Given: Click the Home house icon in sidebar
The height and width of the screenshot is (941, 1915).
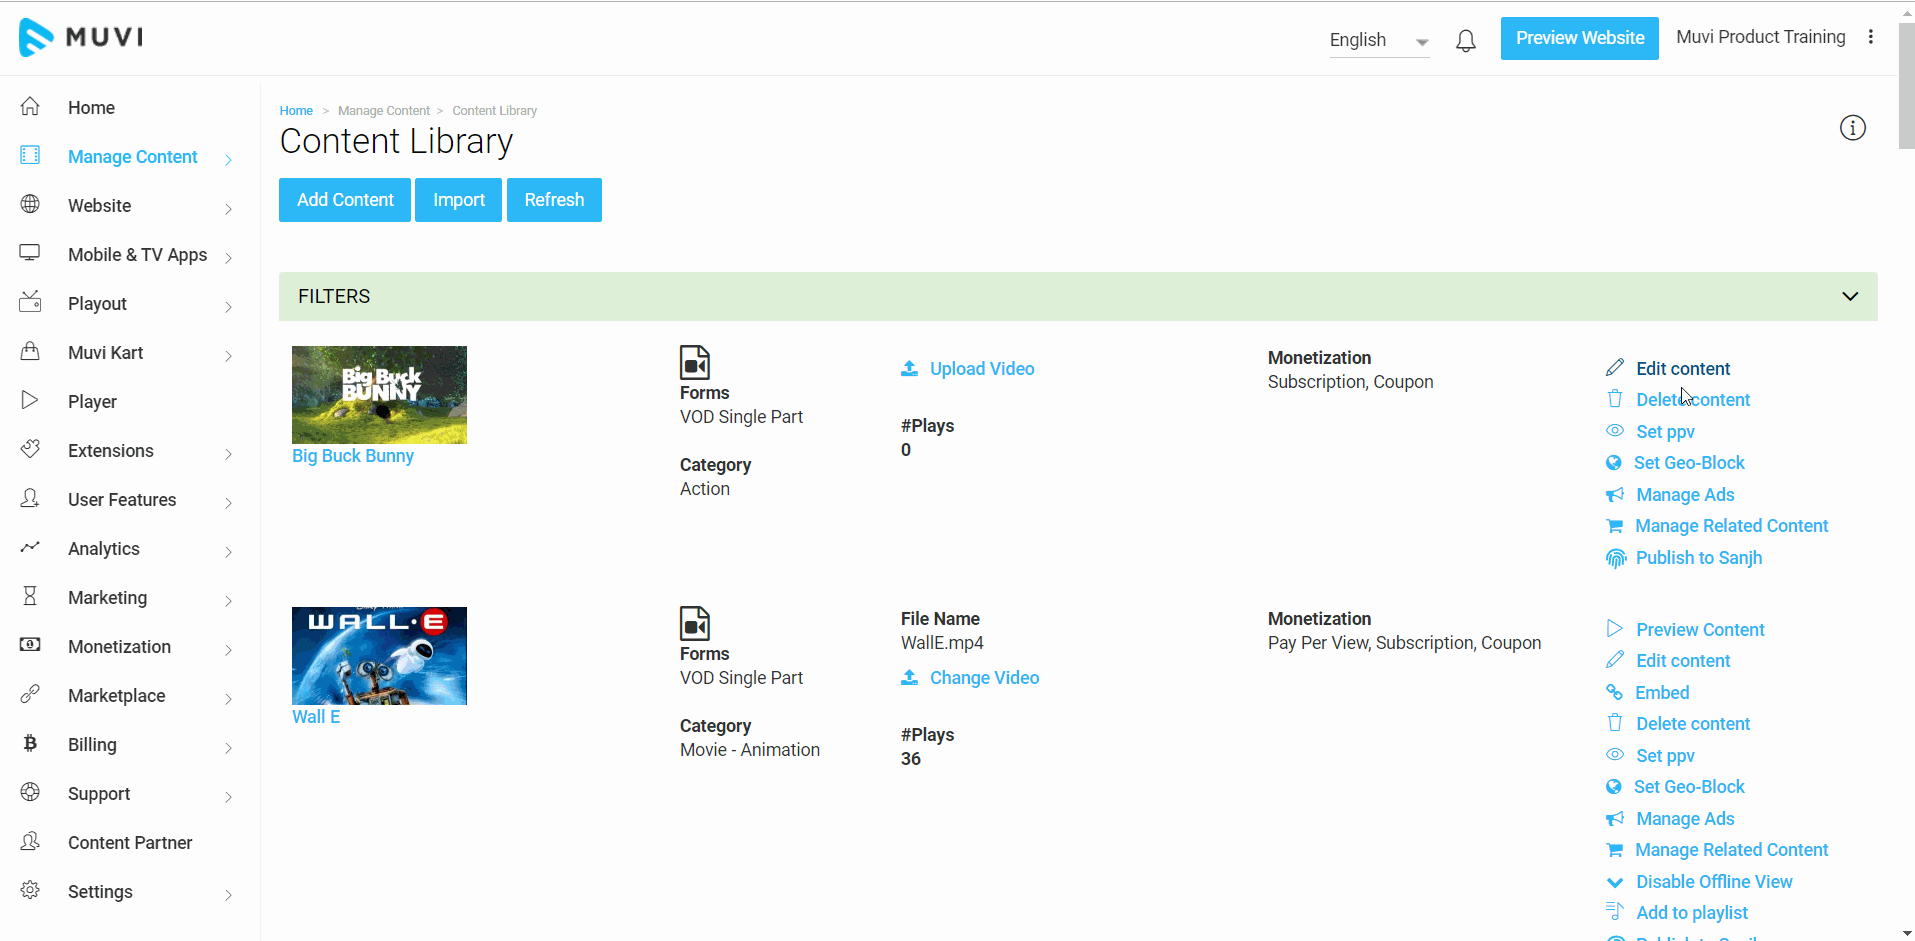Looking at the screenshot, I should coord(31,106).
